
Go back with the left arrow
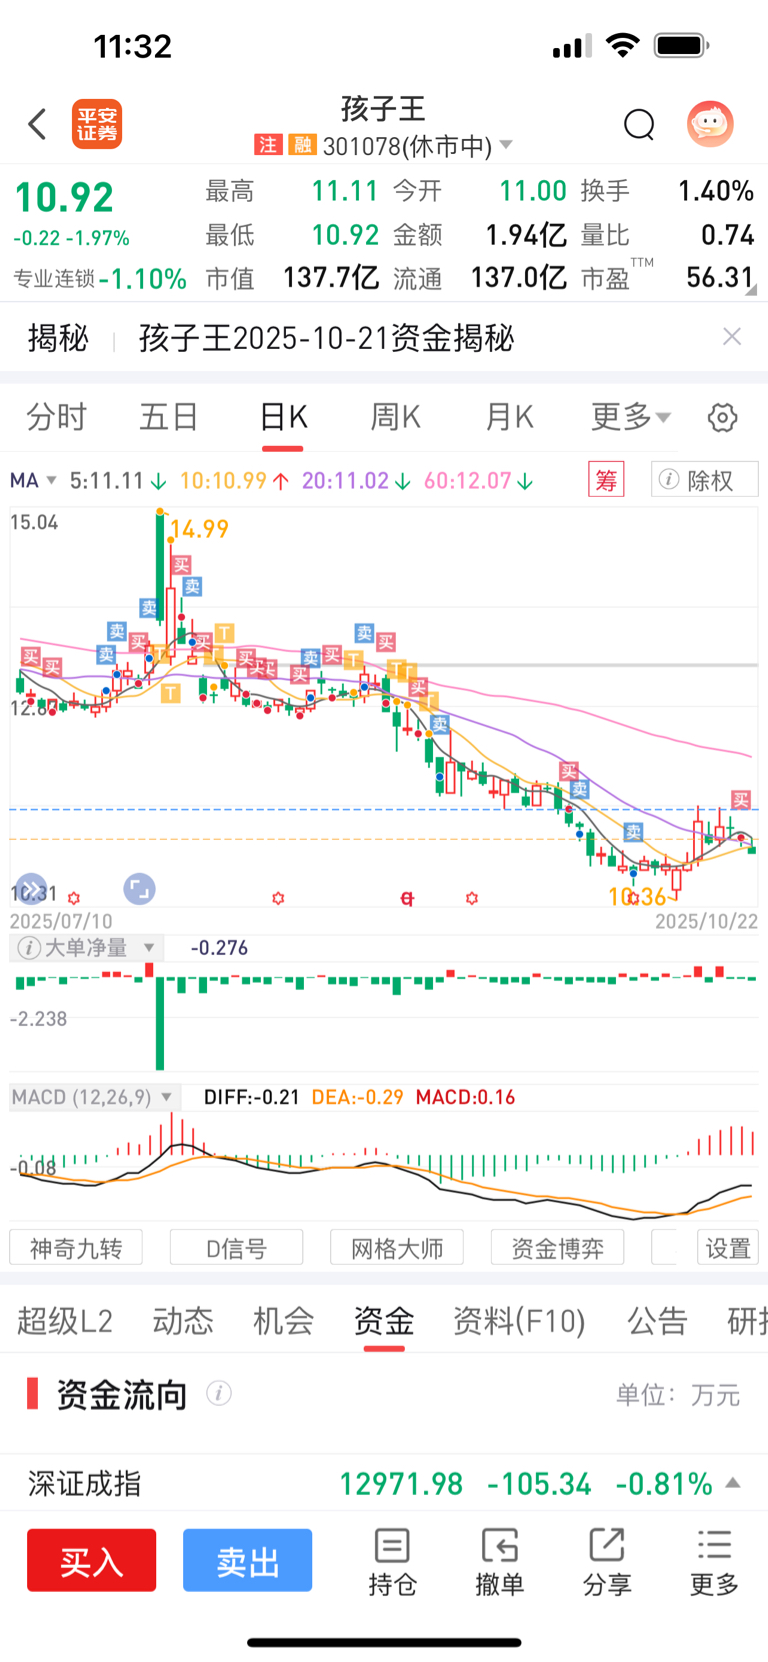pyautogui.click(x=37, y=125)
